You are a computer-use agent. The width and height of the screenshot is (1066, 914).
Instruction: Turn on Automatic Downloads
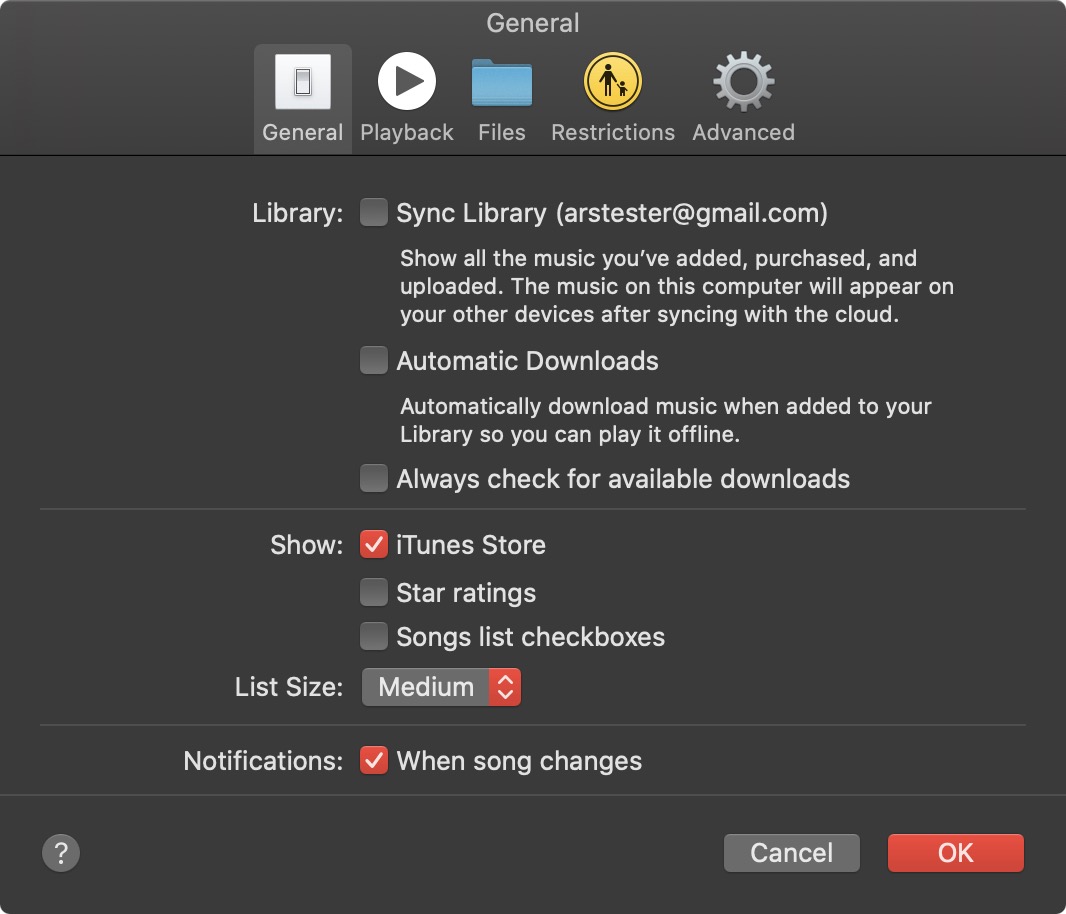(374, 361)
